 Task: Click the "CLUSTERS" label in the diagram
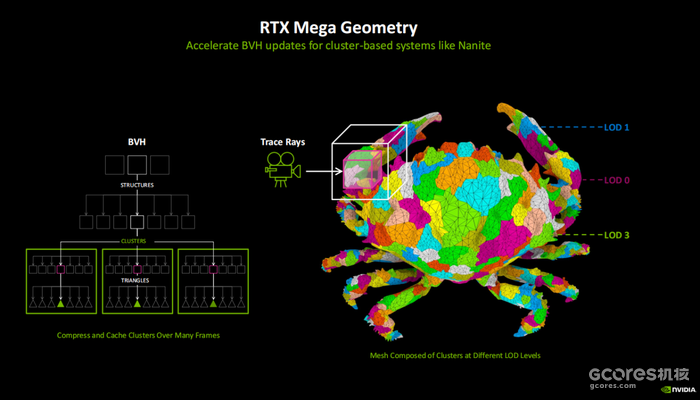coord(133,241)
